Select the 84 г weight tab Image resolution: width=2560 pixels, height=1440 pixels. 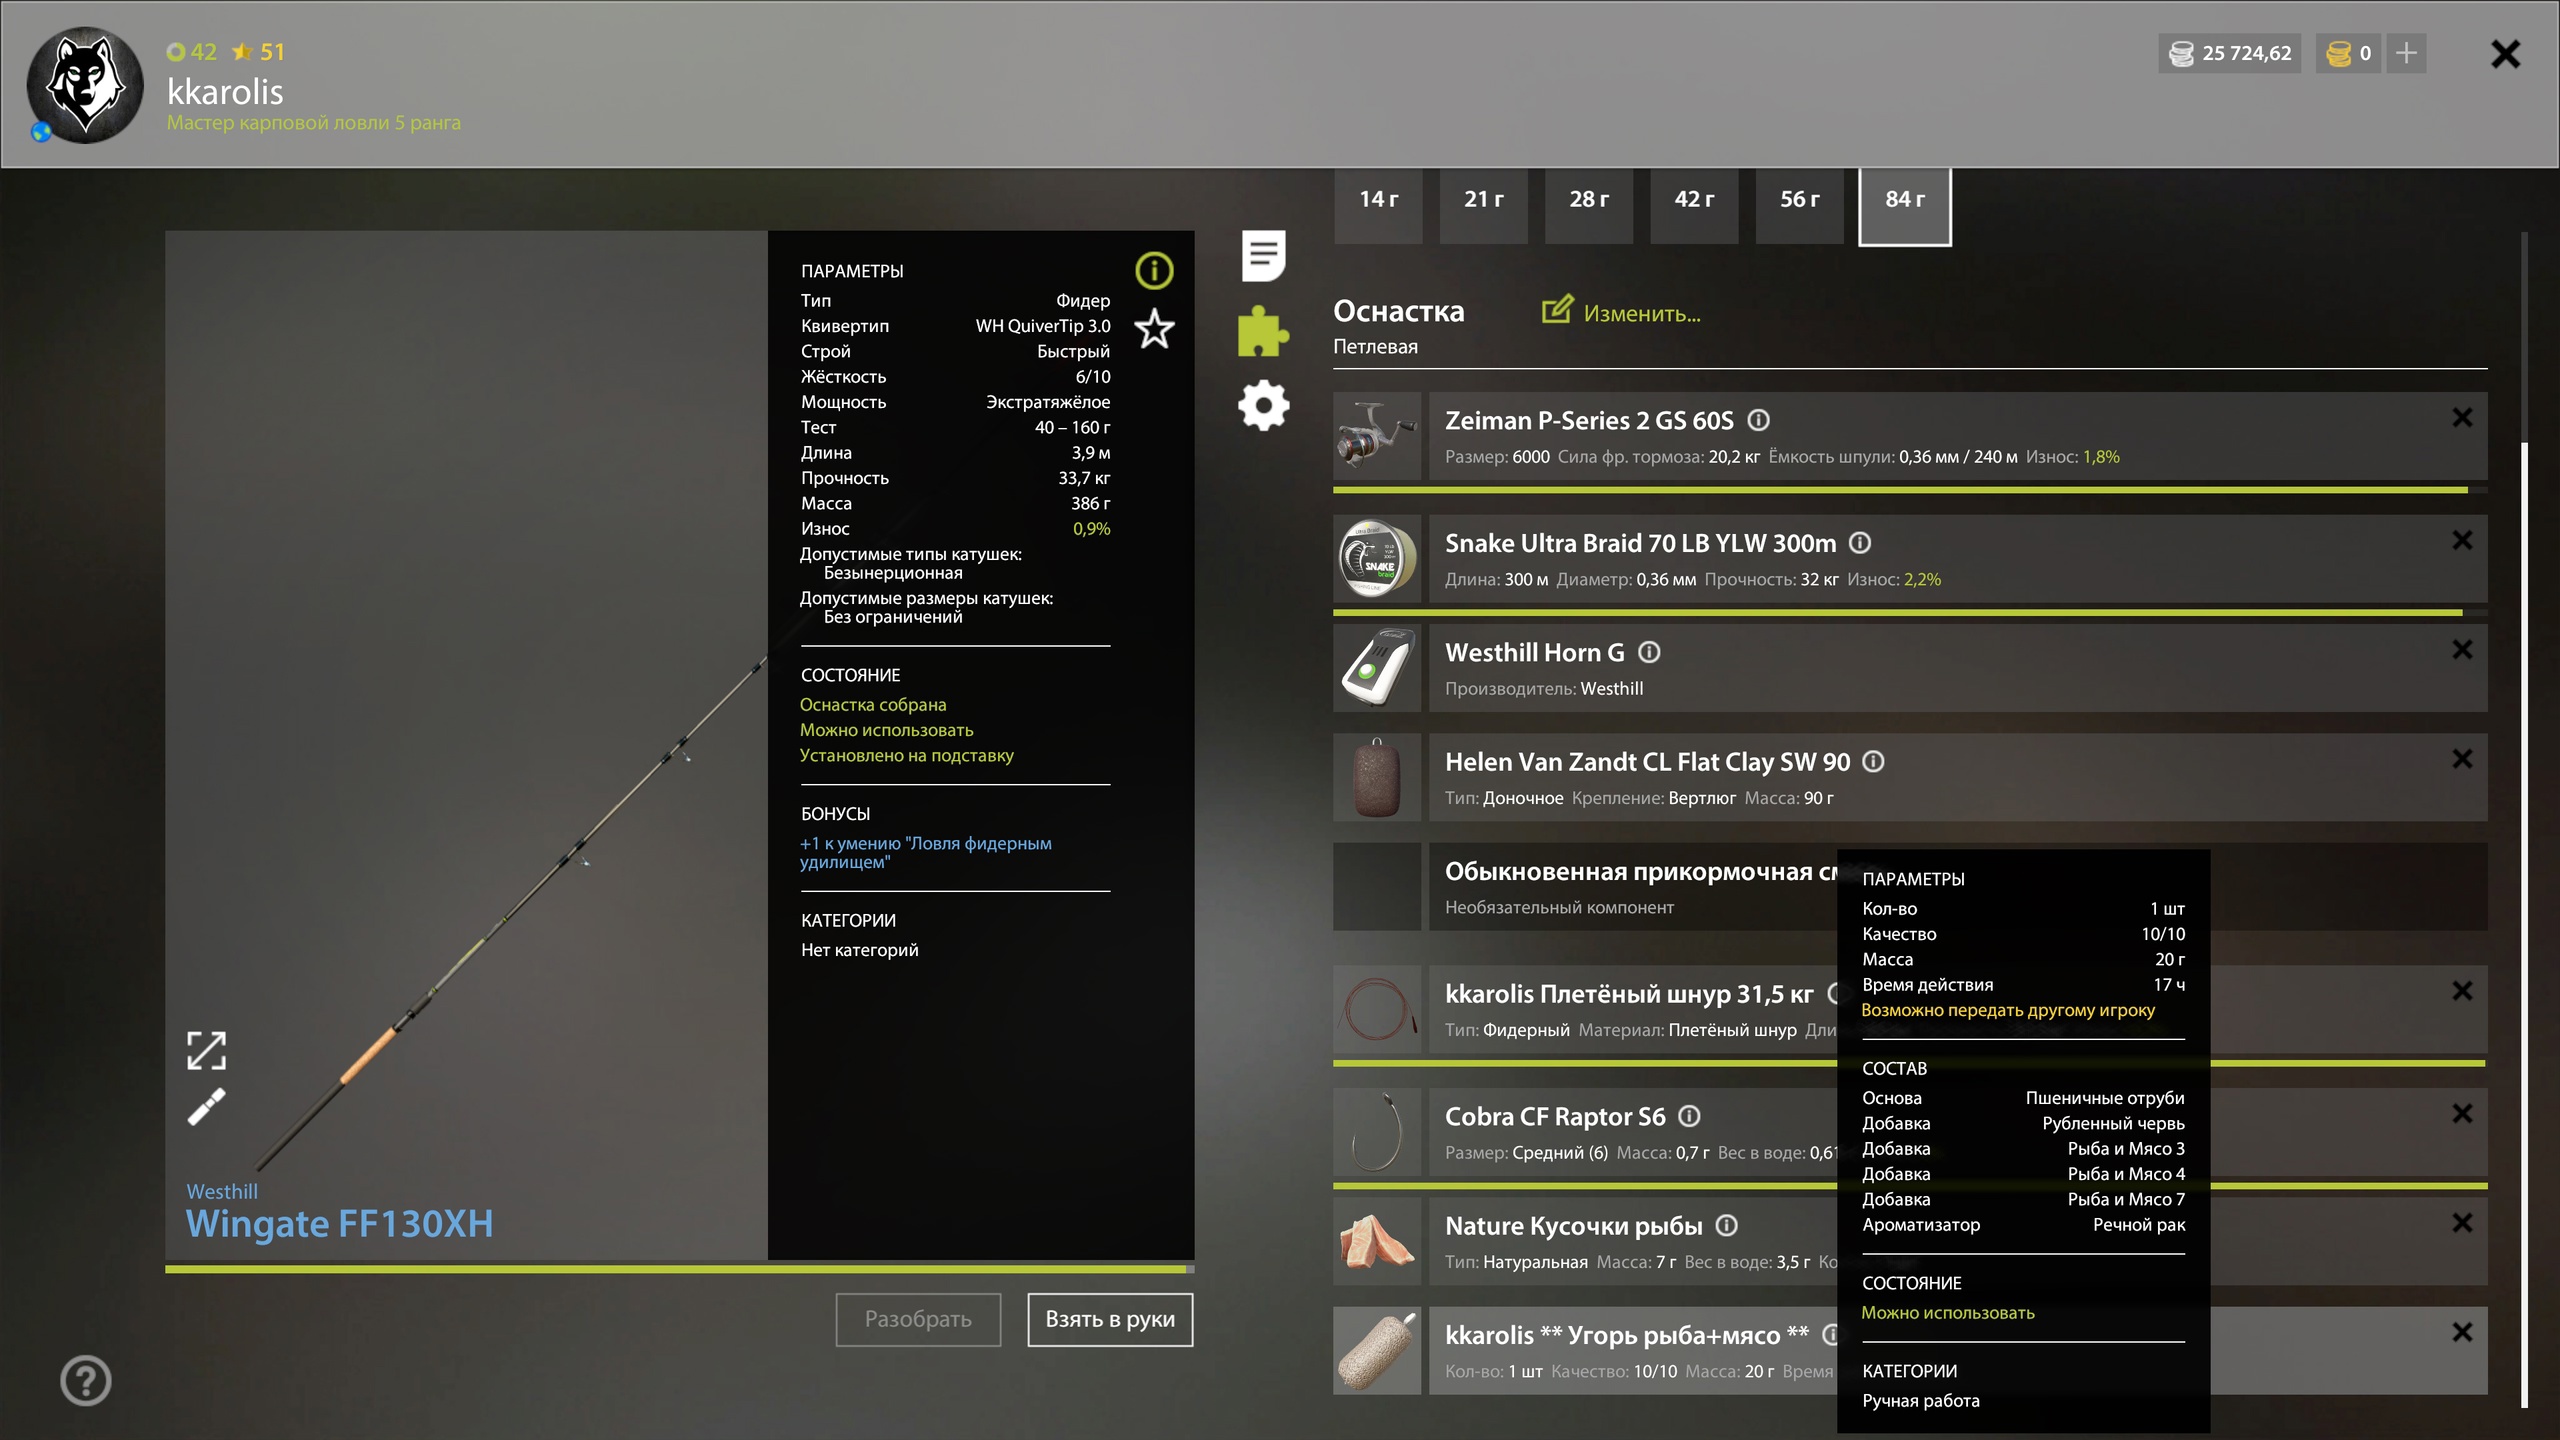point(1905,205)
